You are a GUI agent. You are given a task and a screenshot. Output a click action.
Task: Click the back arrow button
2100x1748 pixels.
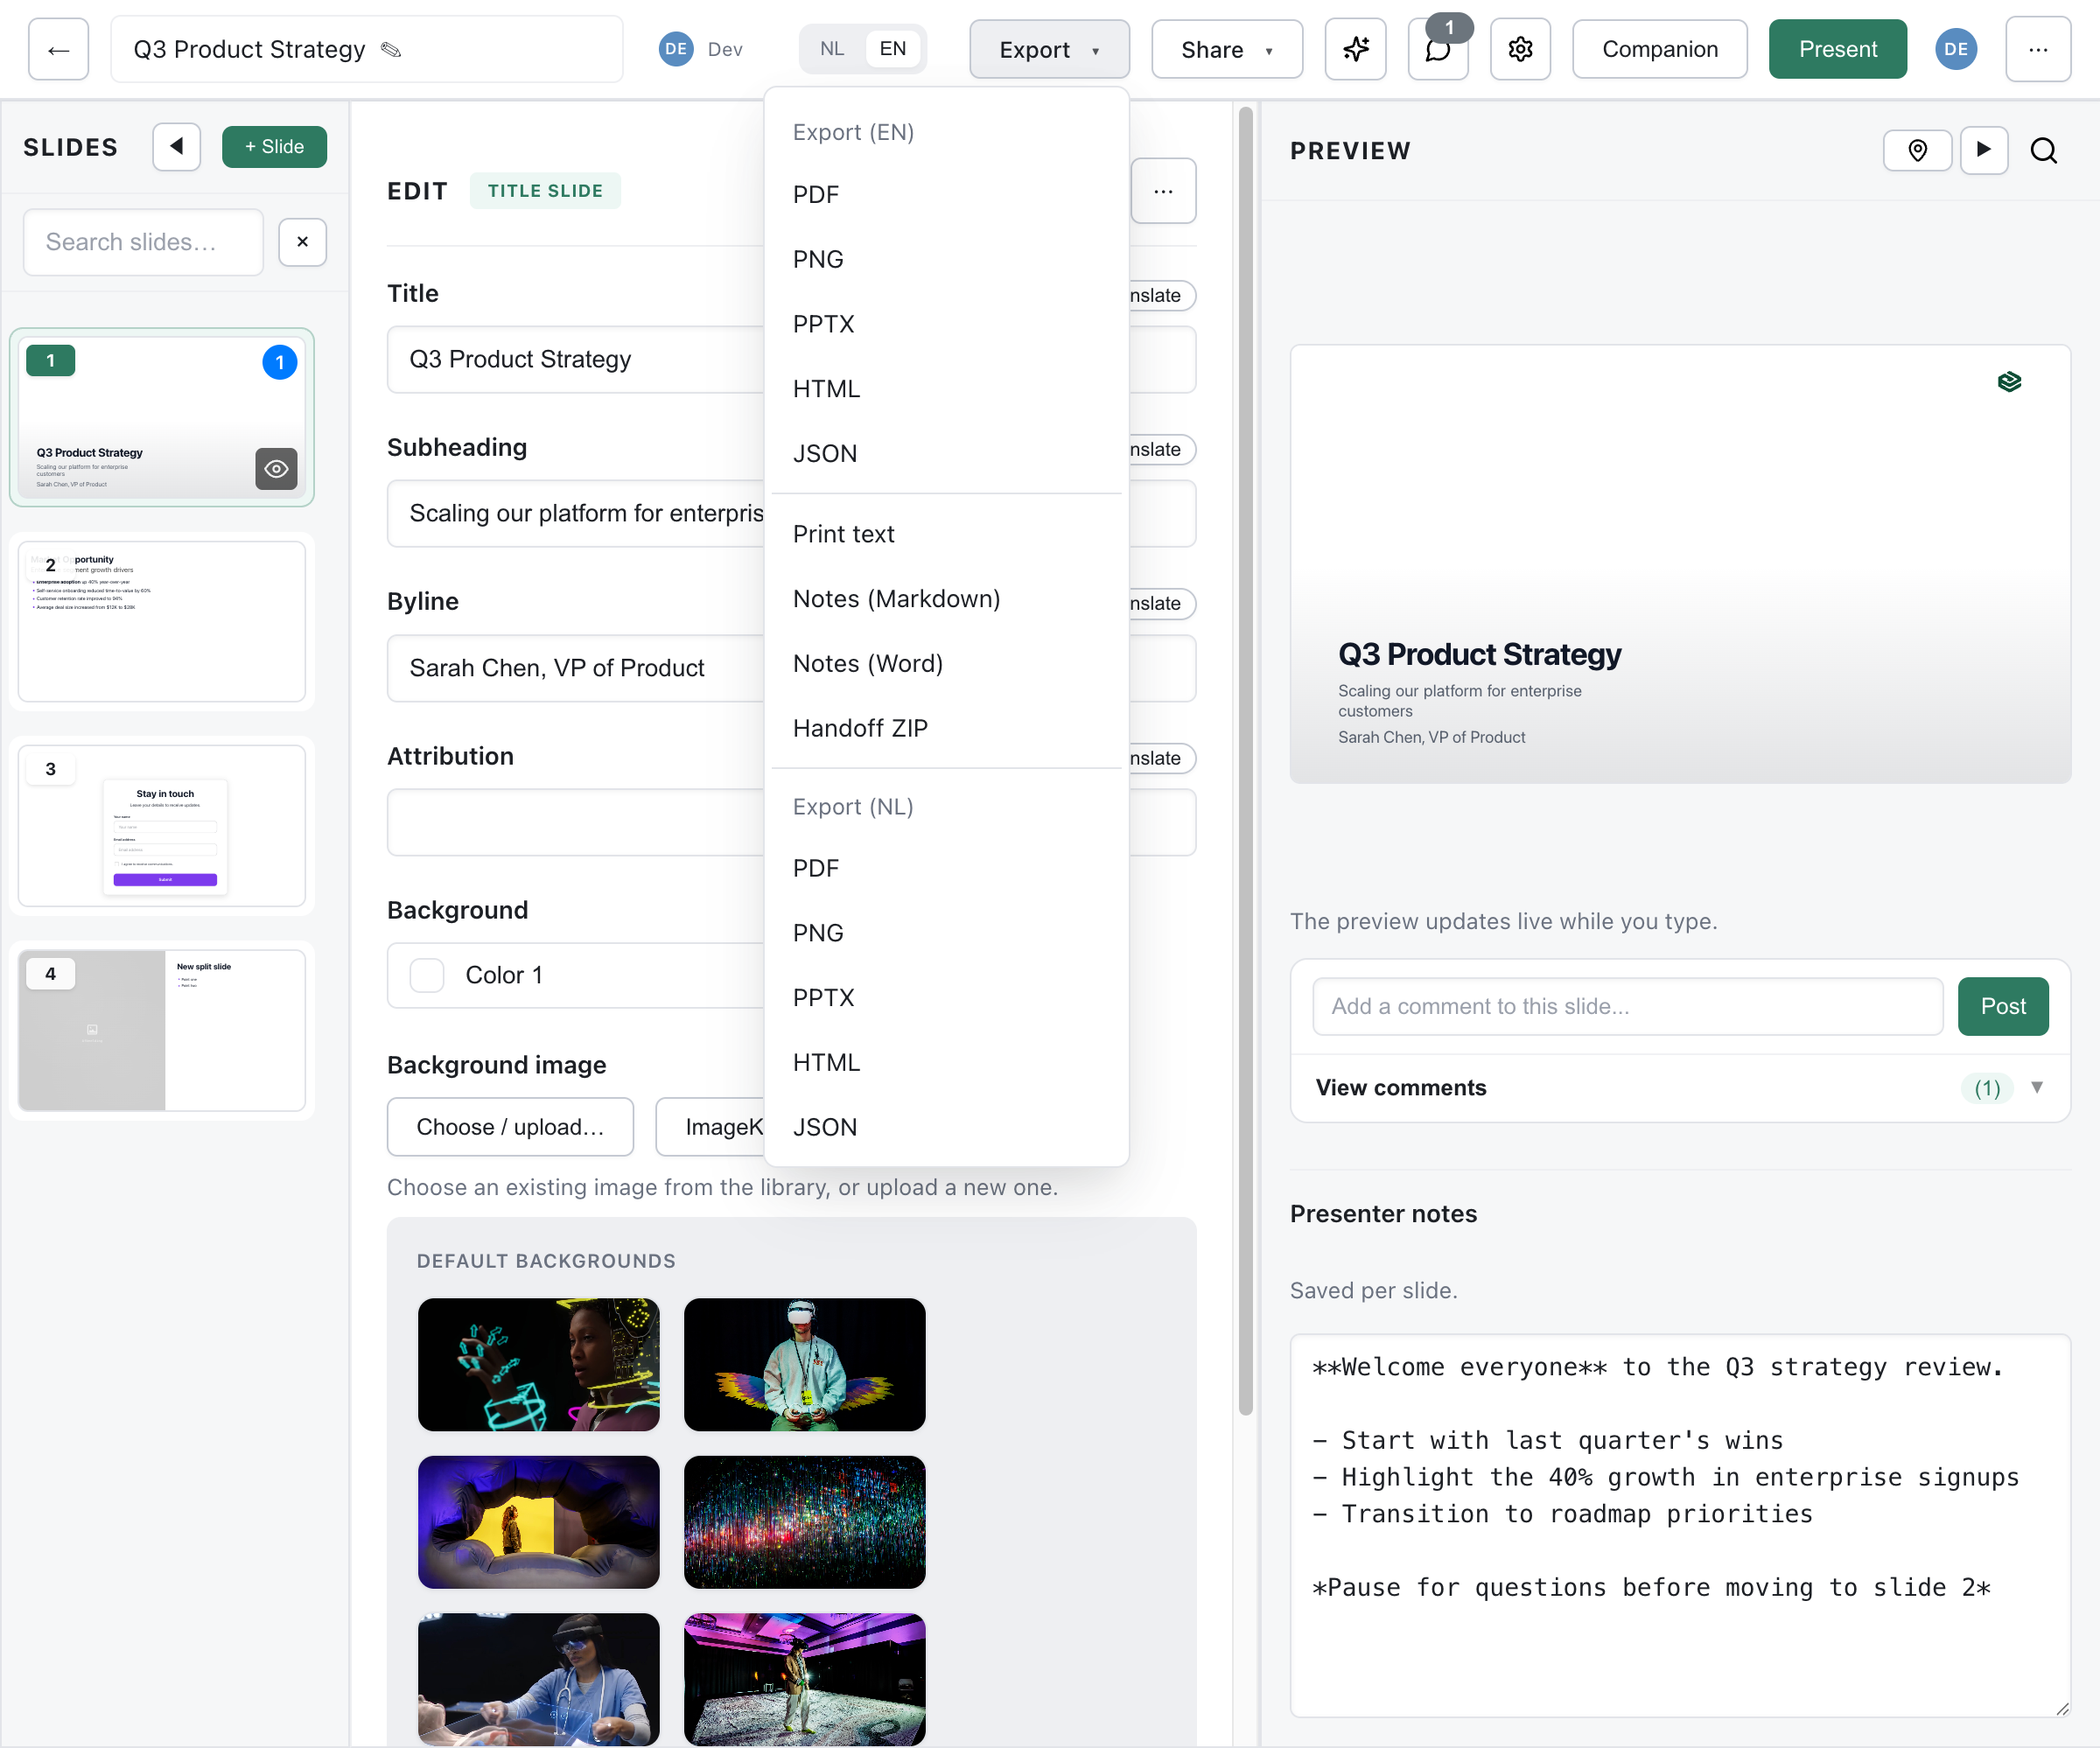58,49
